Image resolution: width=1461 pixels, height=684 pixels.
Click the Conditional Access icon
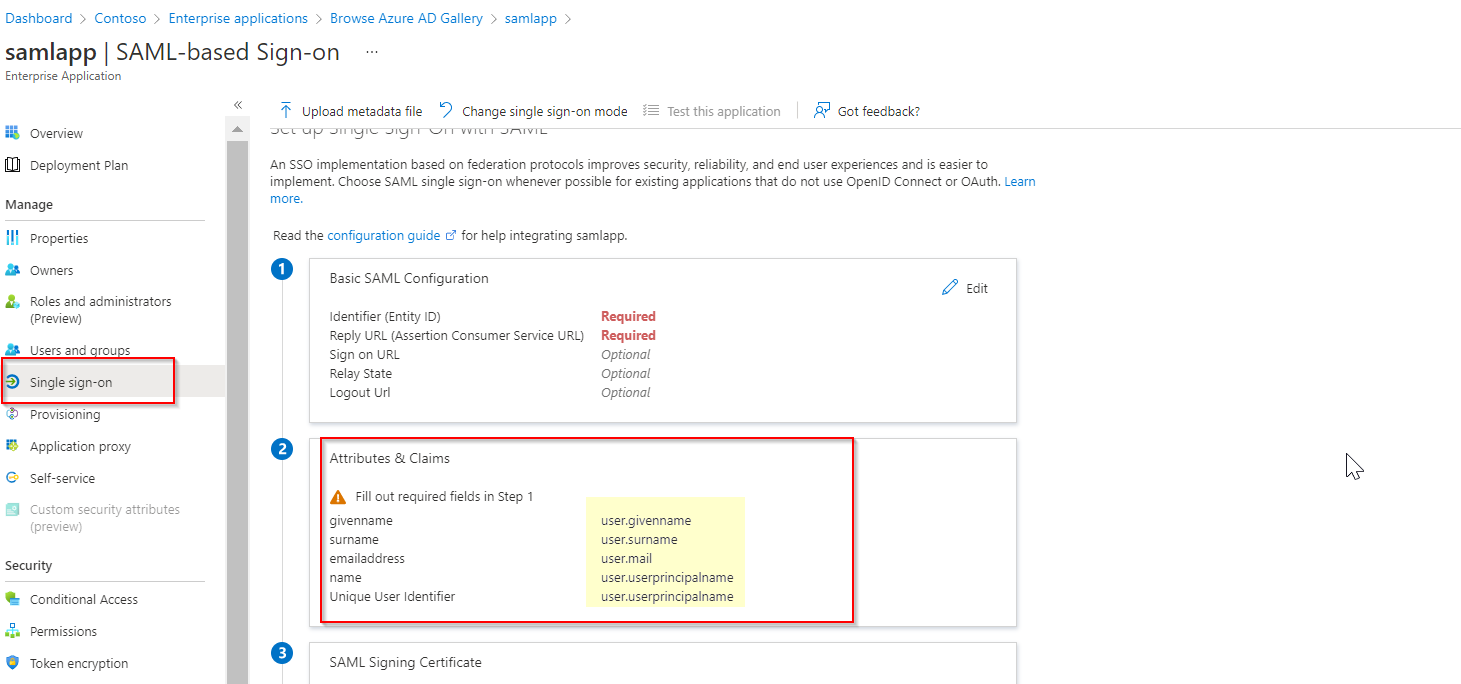click(12, 599)
